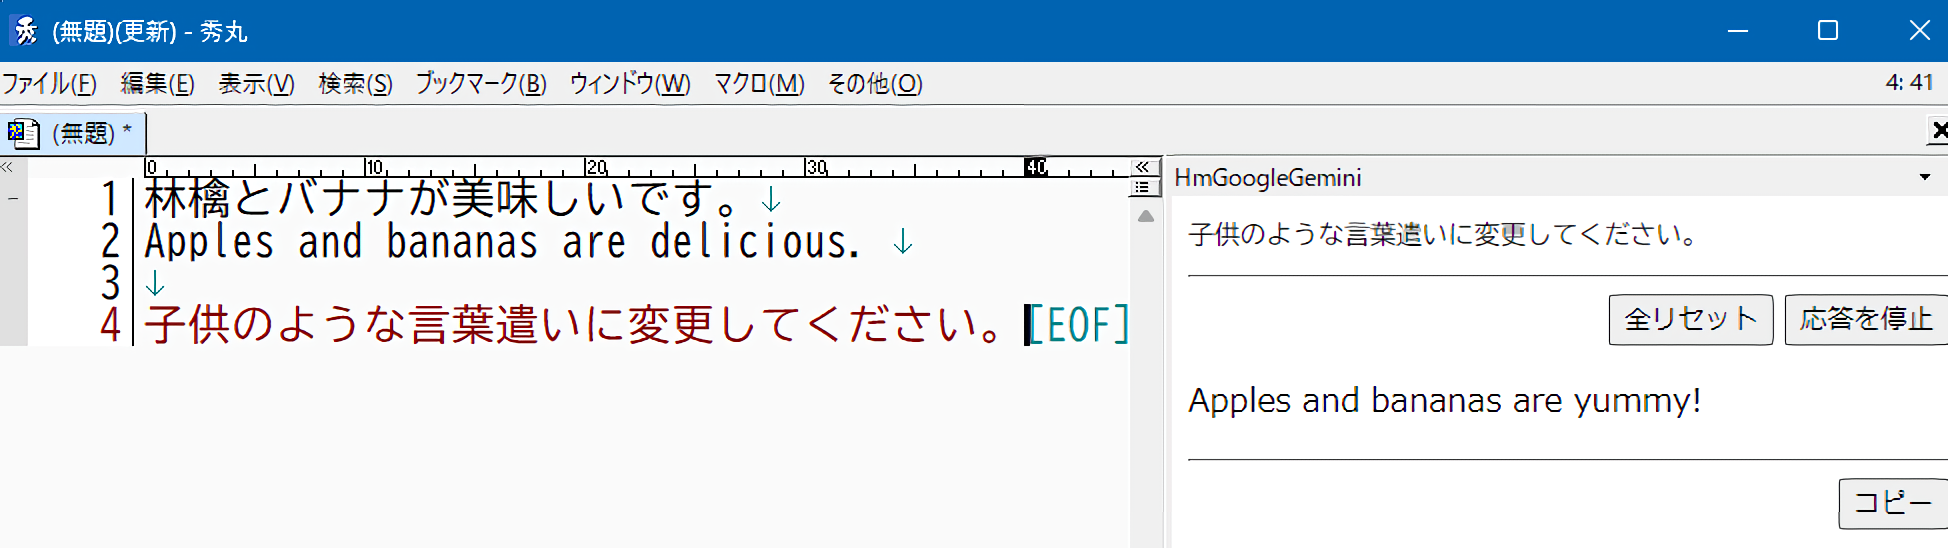The height and width of the screenshot is (548, 1948).
Task: Close the tab bar with the X icon
Action: (x=1938, y=130)
